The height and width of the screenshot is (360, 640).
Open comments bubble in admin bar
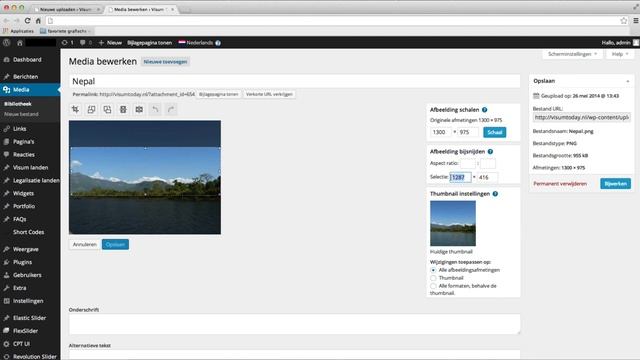click(86, 42)
